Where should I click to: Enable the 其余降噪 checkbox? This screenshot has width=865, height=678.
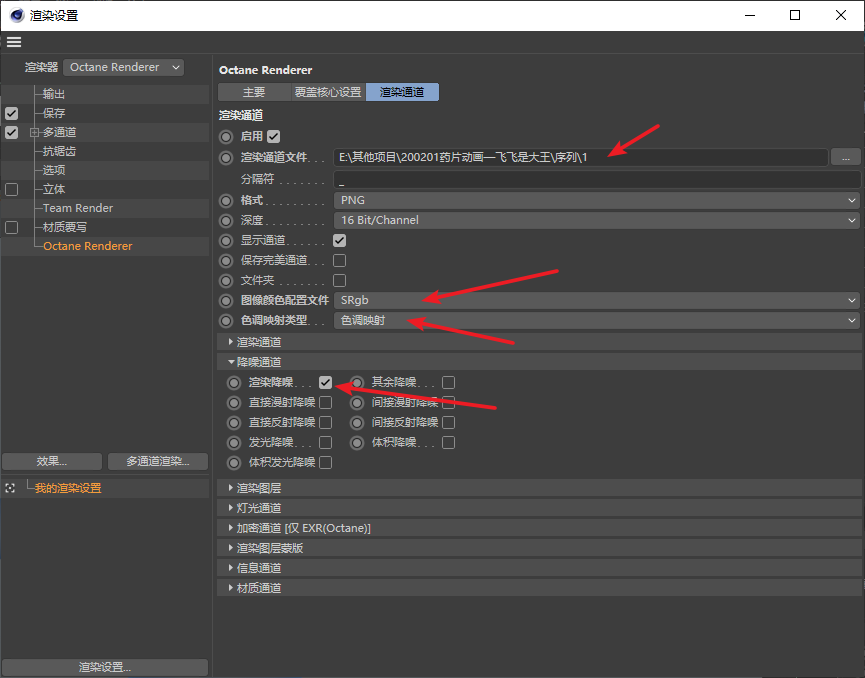pos(448,382)
